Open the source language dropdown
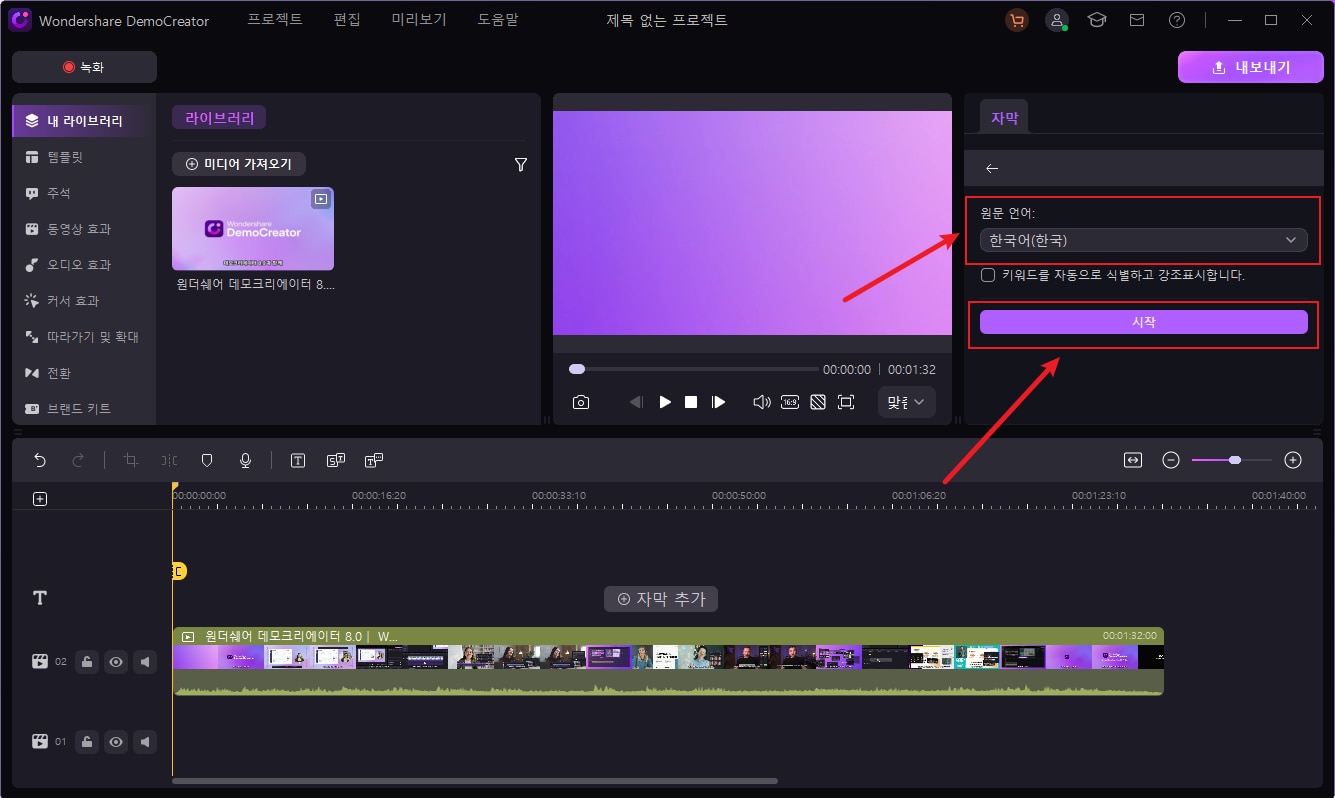1335x798 pixels. pyautogui.click(x=1144, y=240)
